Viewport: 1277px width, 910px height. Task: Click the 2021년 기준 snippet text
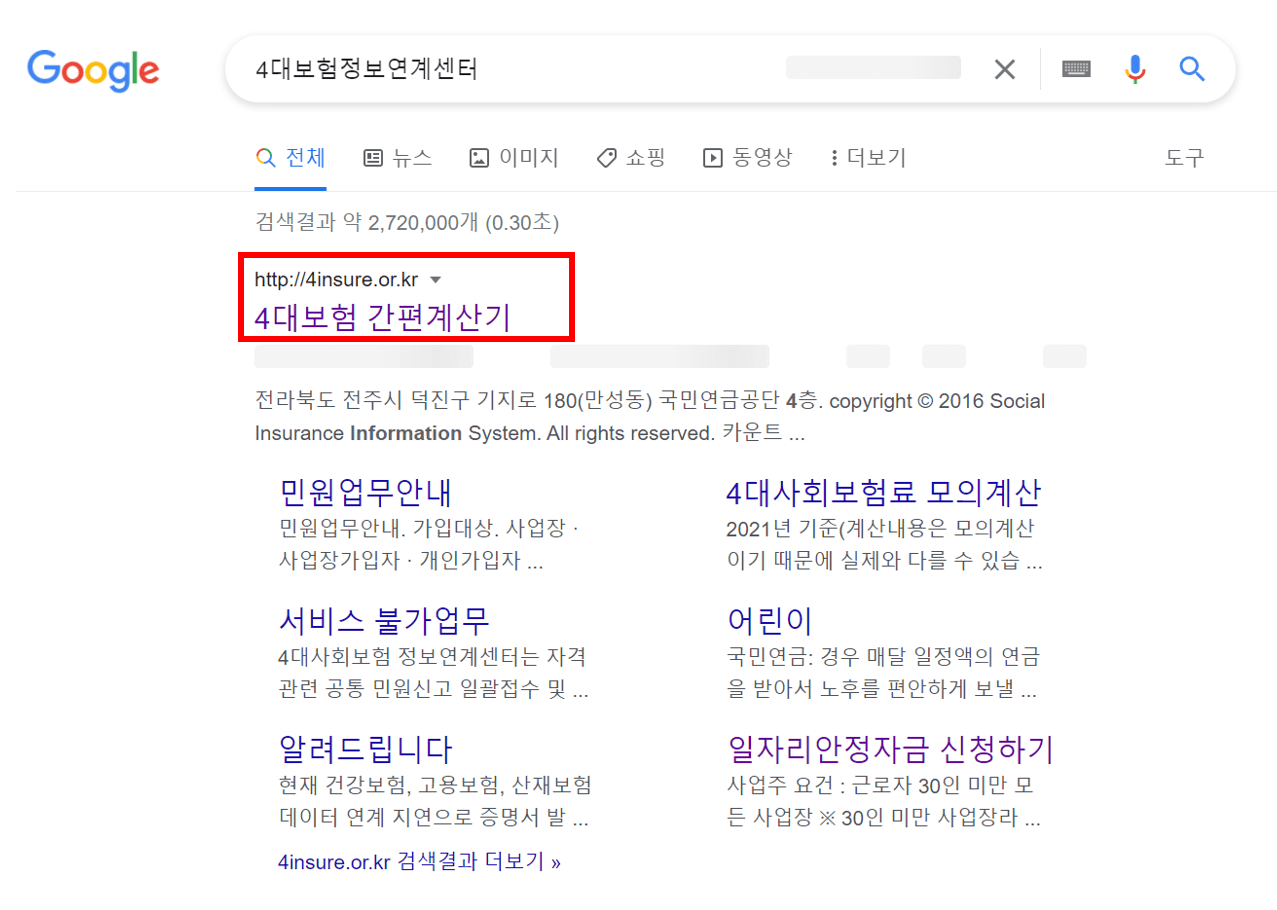click(x=885, y=545)
